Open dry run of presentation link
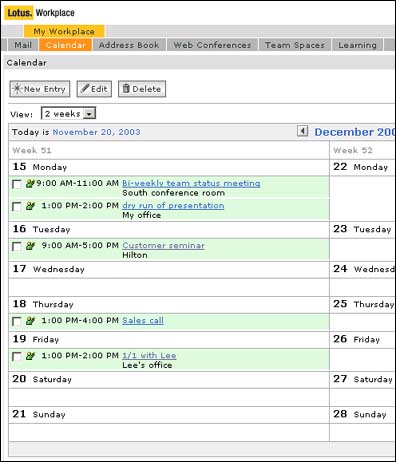 pyautogui.click(x=173, y=206)
